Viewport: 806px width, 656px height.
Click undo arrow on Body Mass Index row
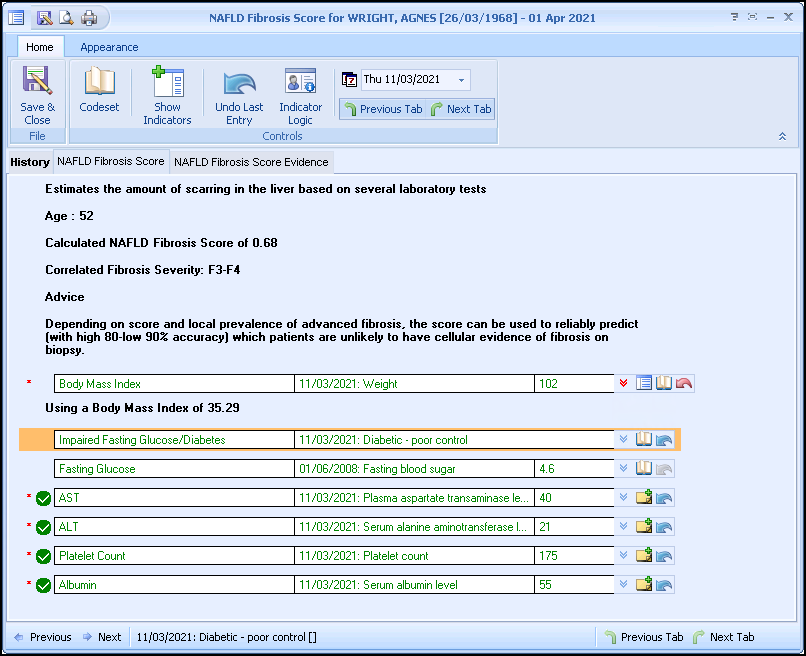point(684,383)
